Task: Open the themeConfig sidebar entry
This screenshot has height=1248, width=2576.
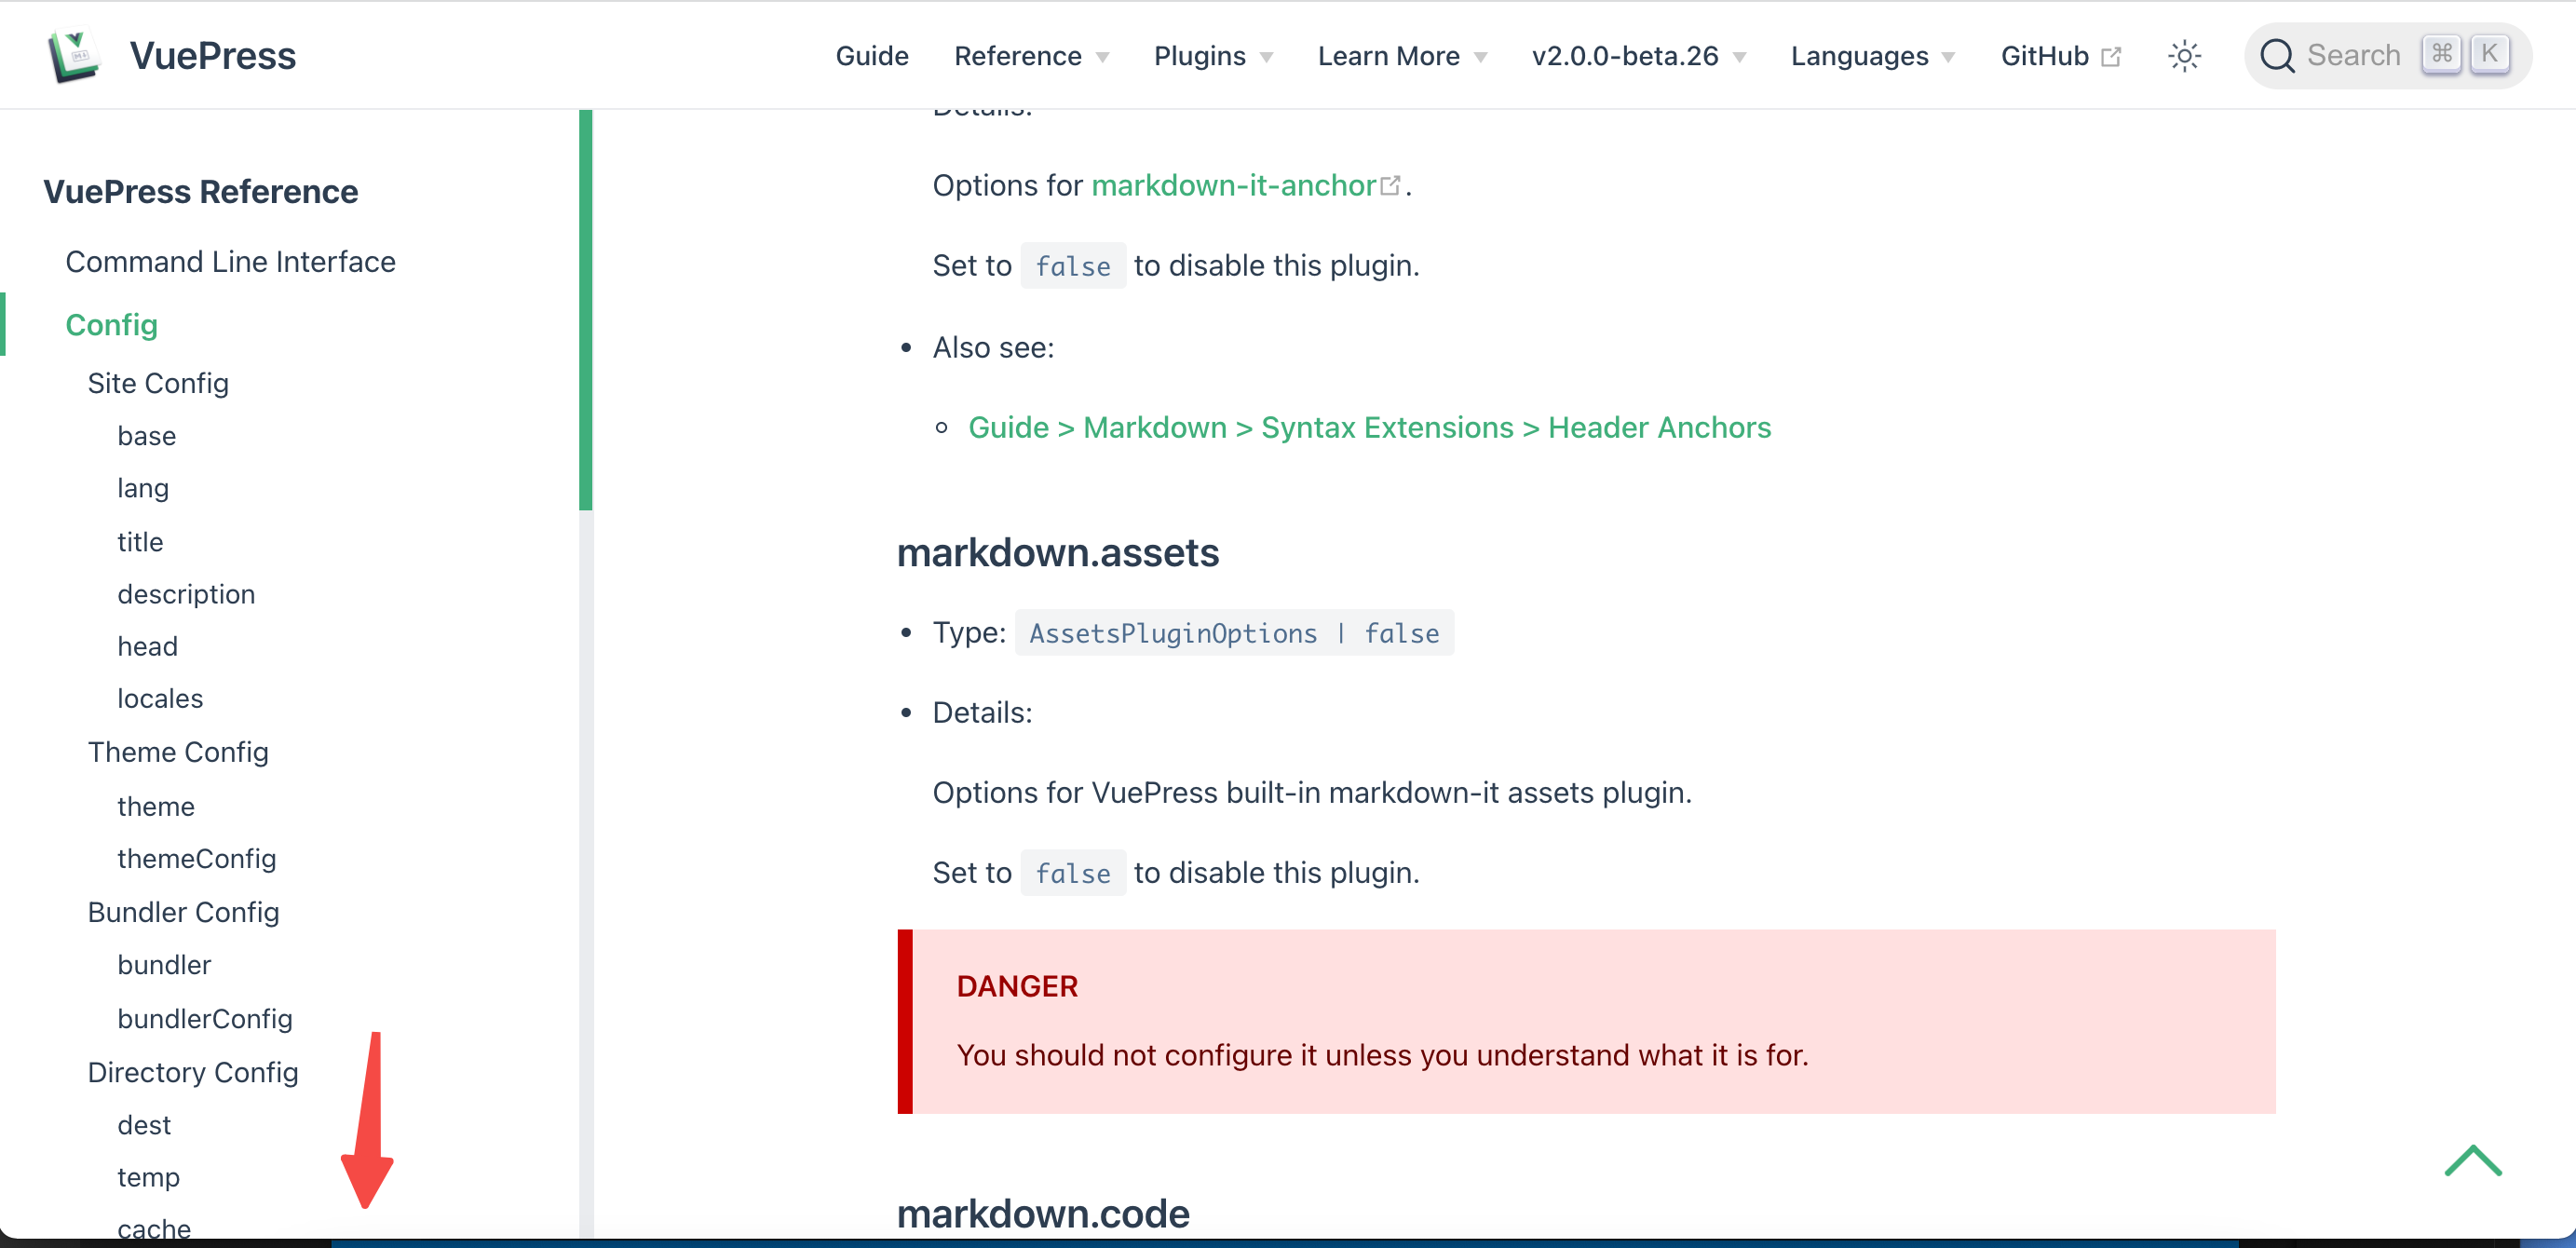Action: [197, 858]
